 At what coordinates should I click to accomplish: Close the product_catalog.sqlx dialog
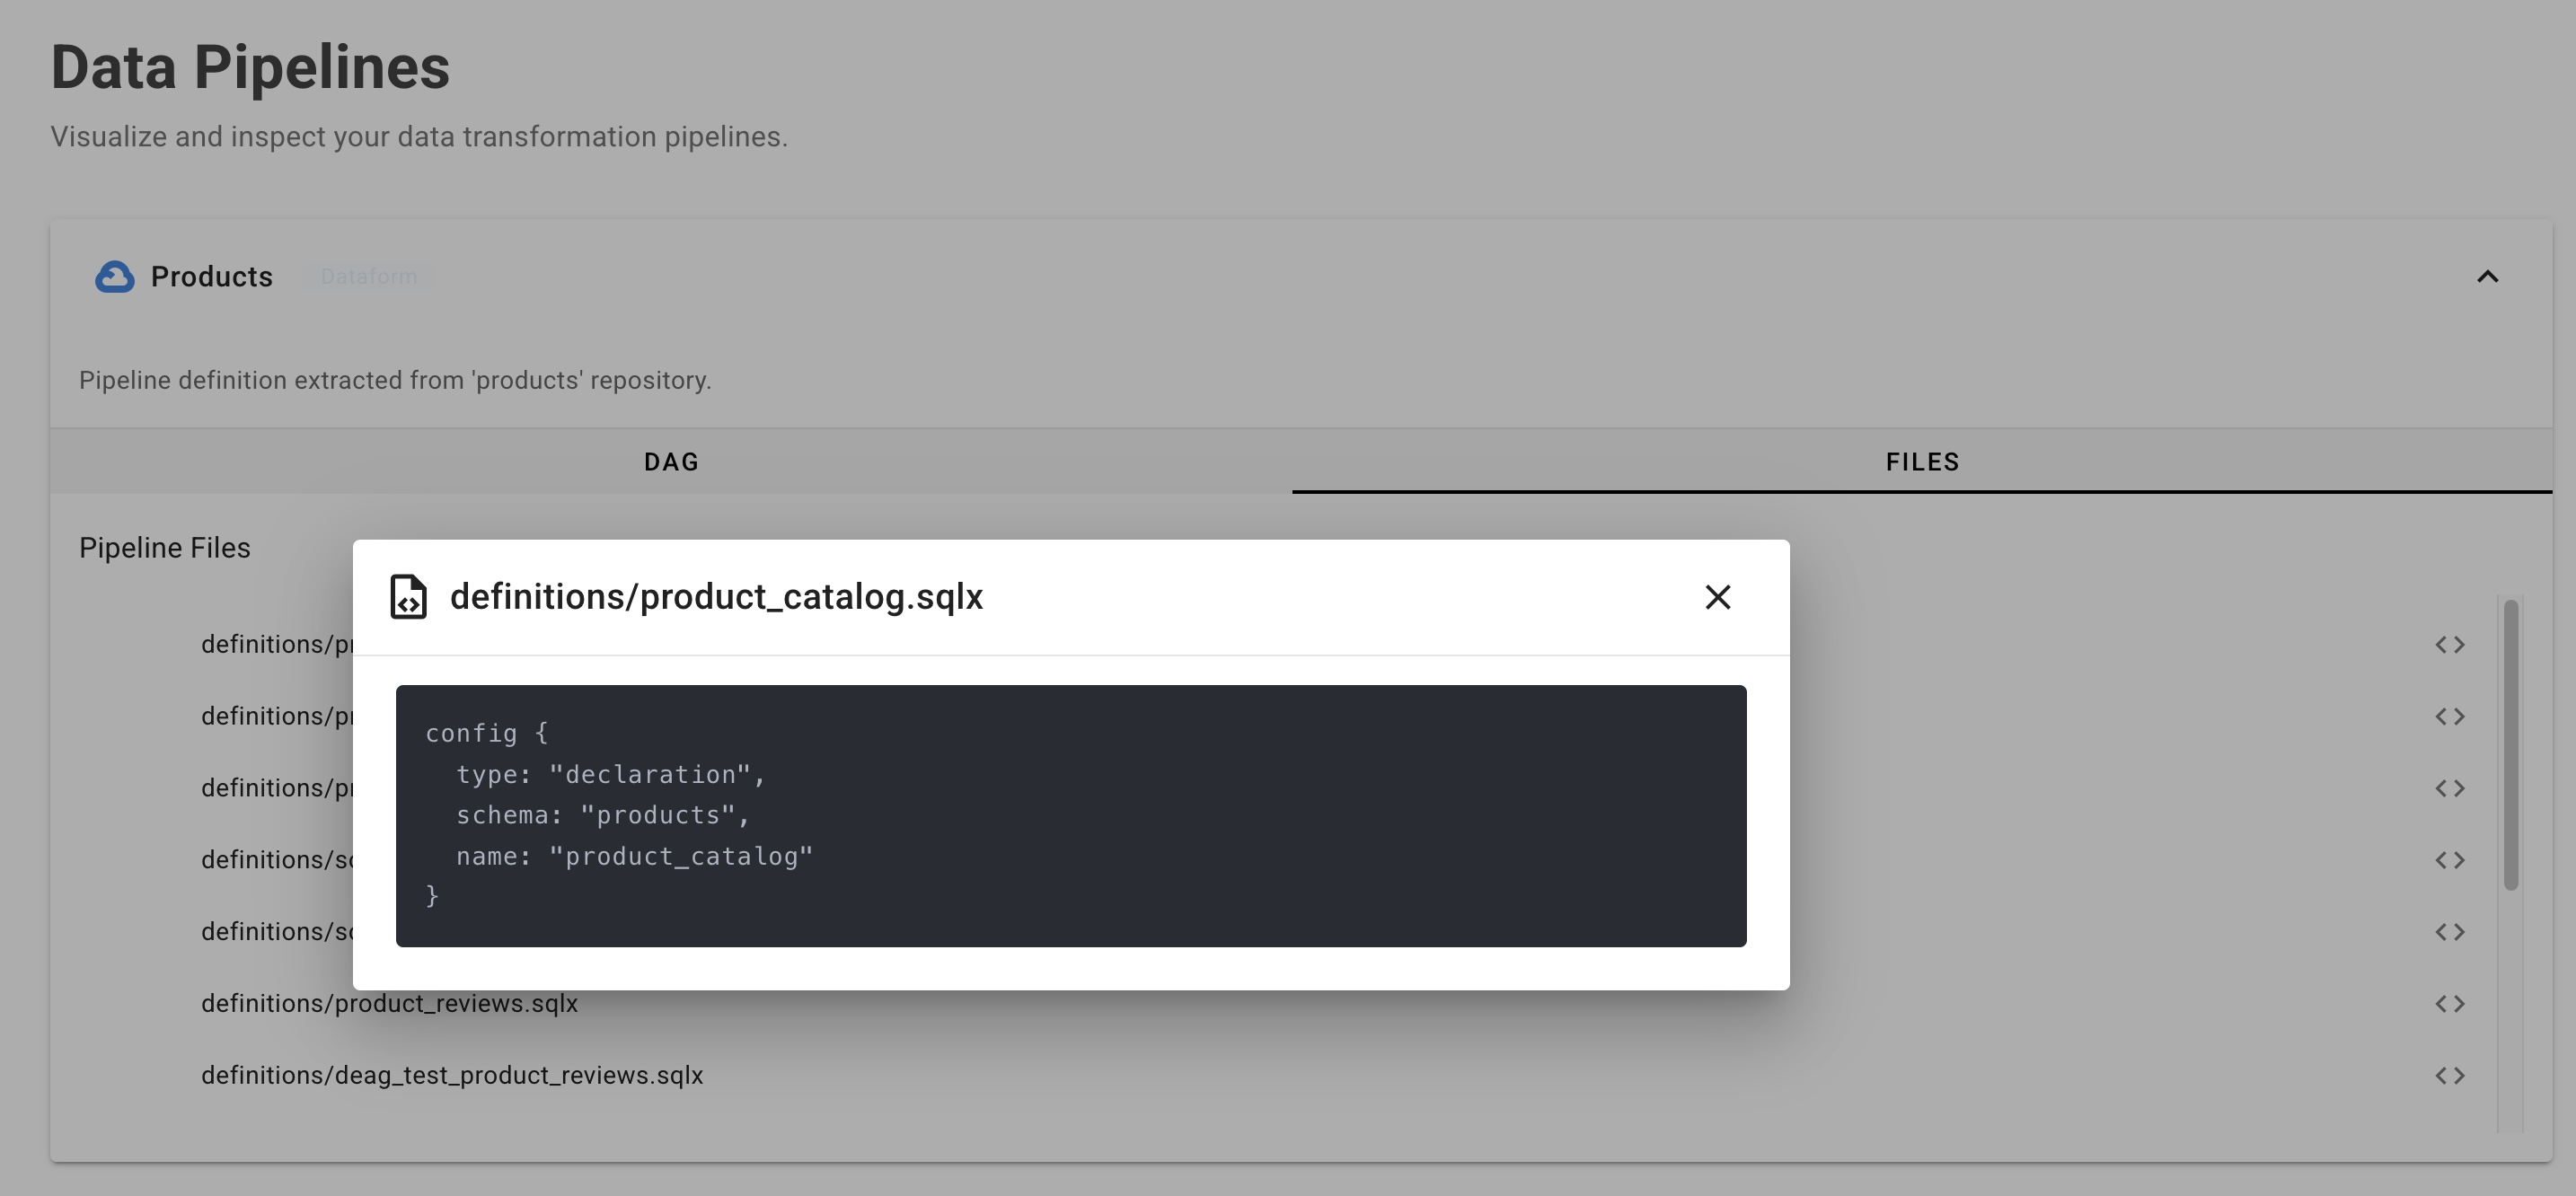1717,596
